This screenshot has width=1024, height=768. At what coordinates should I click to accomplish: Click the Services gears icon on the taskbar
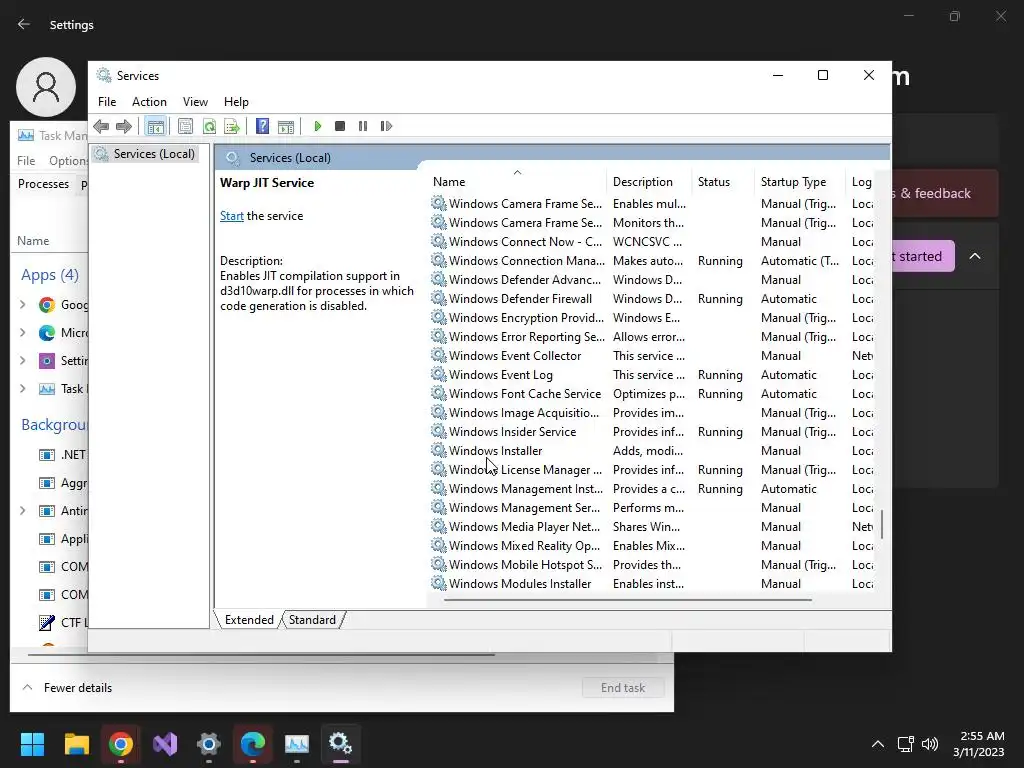coord(340,744)
